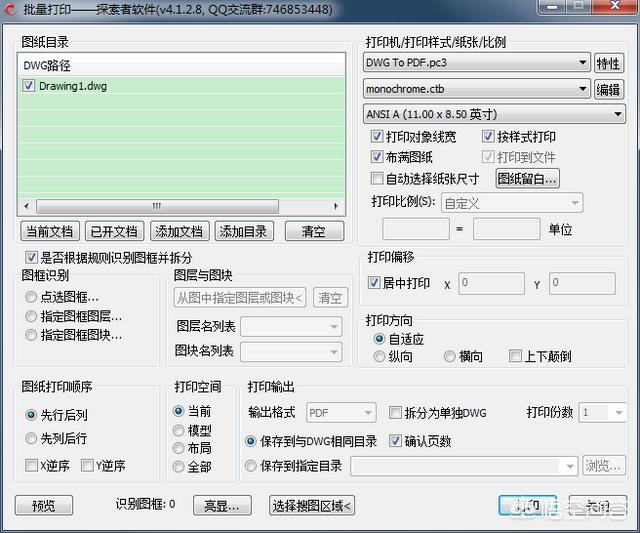Select 指定图框图块... radio button
This screenshot has width=640, height=533.
31,335
